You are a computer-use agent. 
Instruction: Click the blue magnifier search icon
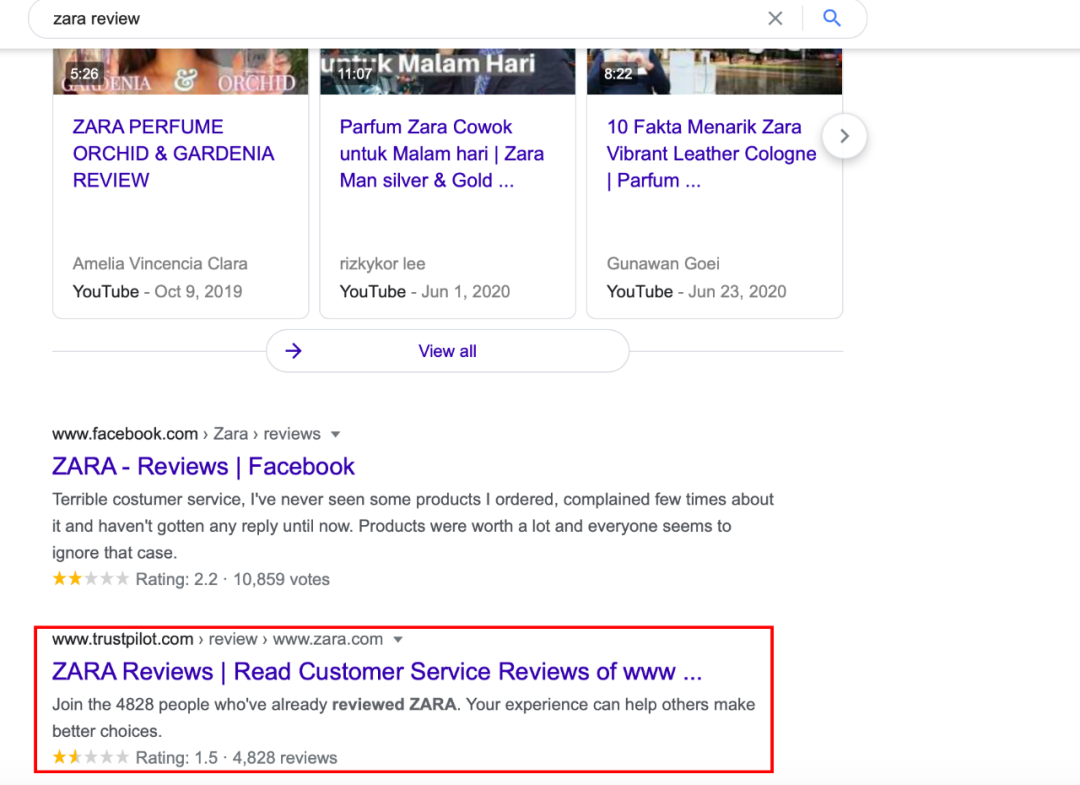point(831,18)
